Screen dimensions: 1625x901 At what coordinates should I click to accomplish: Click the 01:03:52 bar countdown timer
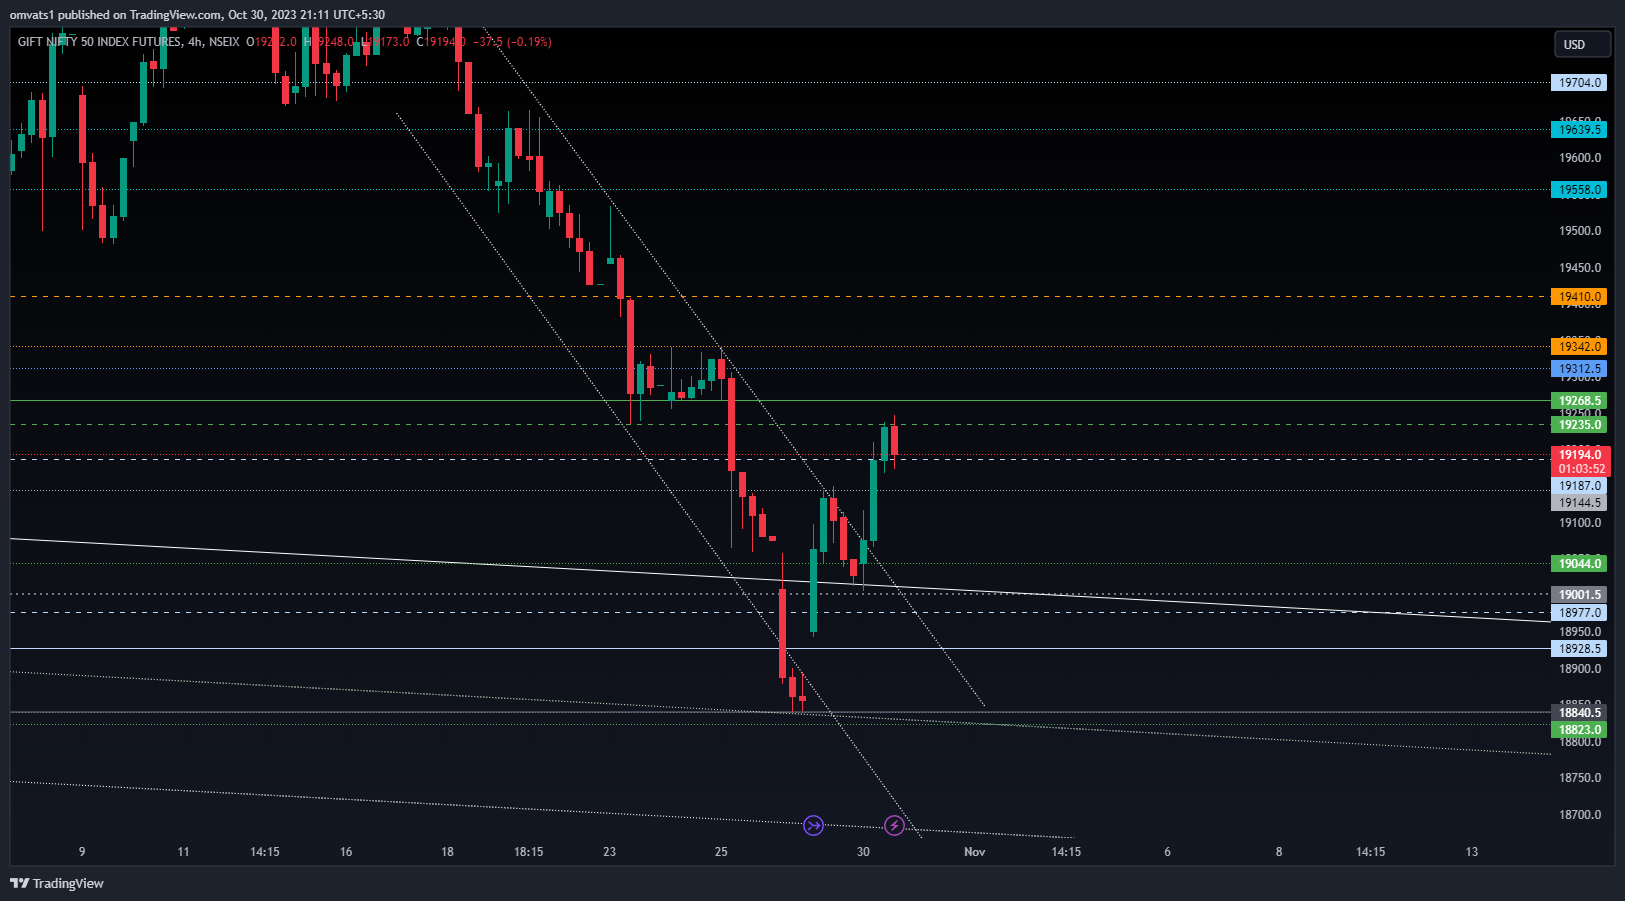(1580, 469)
